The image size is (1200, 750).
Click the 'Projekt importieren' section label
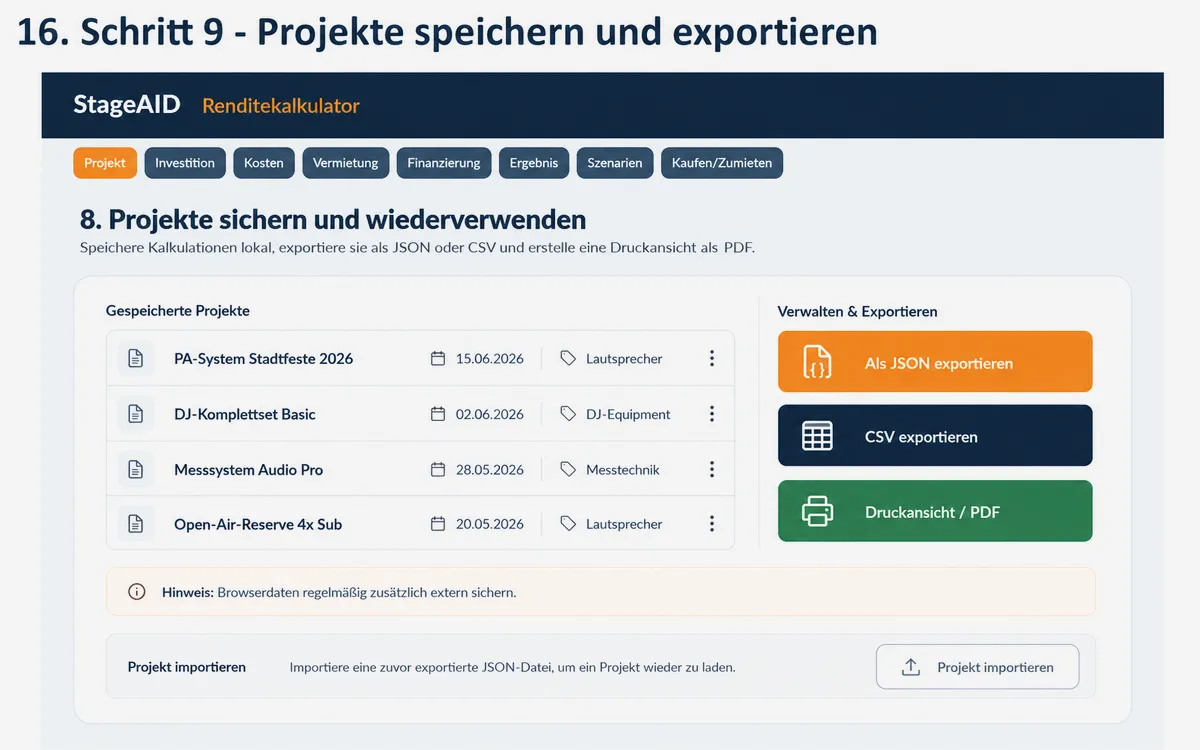coord(187,667)
